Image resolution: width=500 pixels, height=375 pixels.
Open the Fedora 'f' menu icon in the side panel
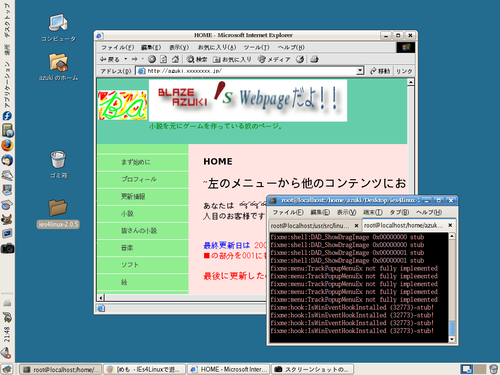click(7, 116)
